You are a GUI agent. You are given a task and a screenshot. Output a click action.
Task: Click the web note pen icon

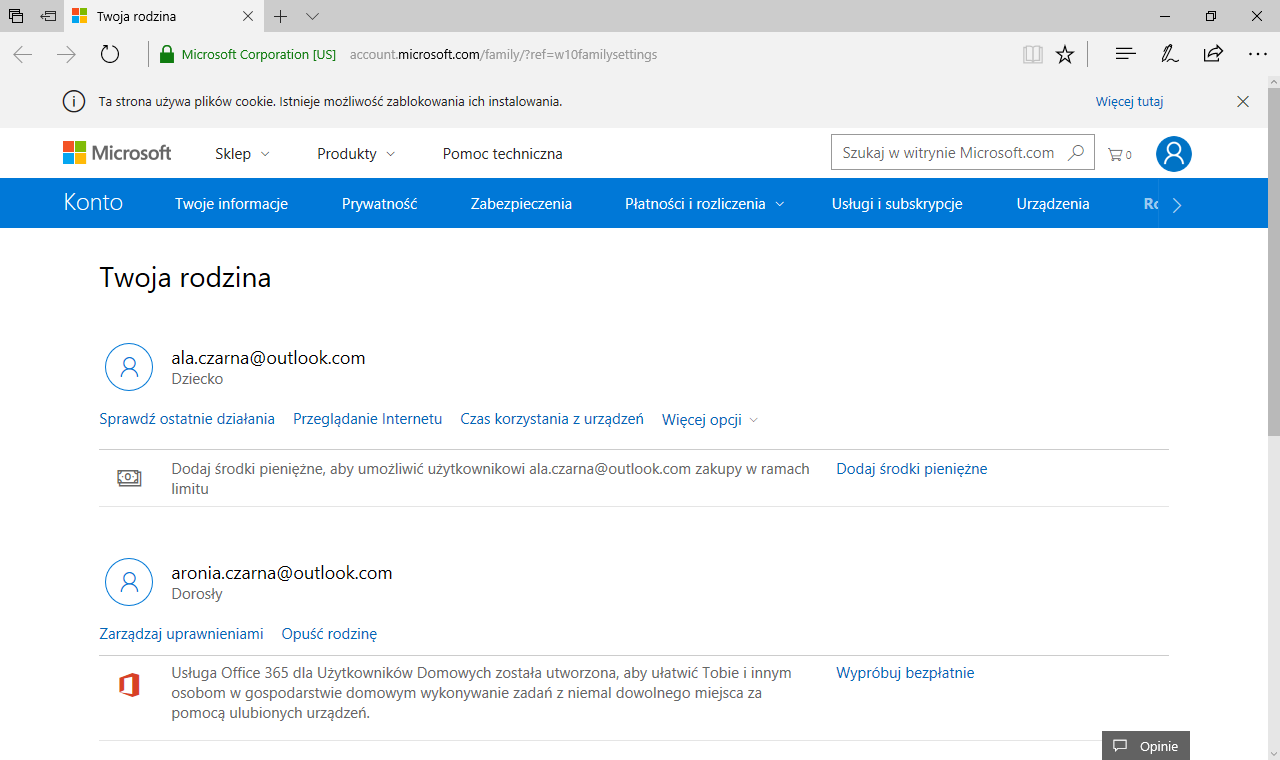click(x=1169, y=55)
